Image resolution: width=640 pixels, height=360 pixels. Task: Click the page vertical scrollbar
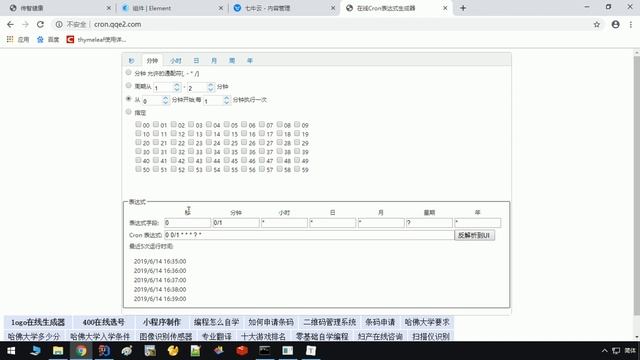pos(637,186)
